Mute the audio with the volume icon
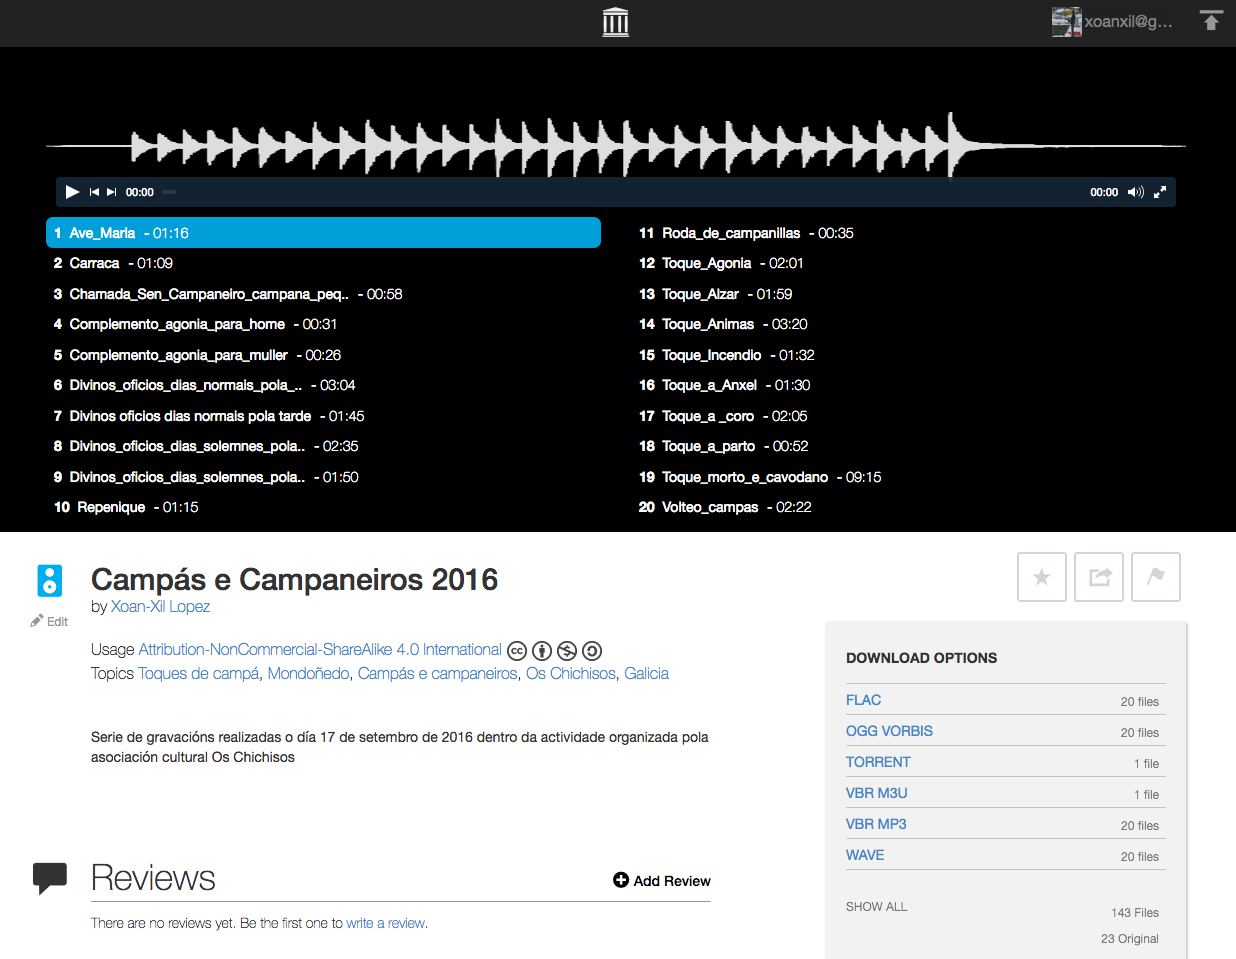The image size is (1236, 959). tap(1135, 192)
